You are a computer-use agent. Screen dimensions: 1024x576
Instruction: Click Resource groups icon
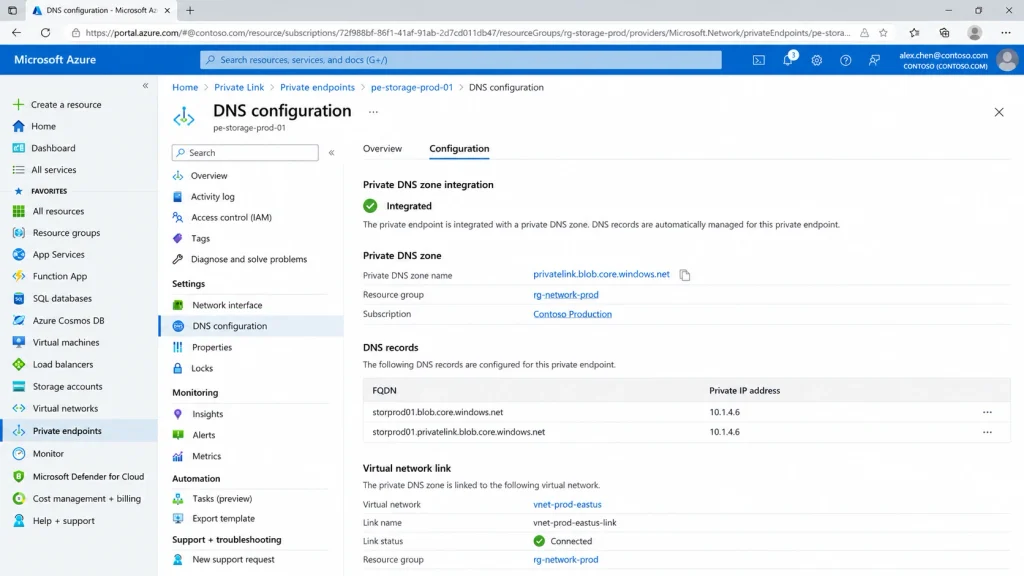(18, 232)
